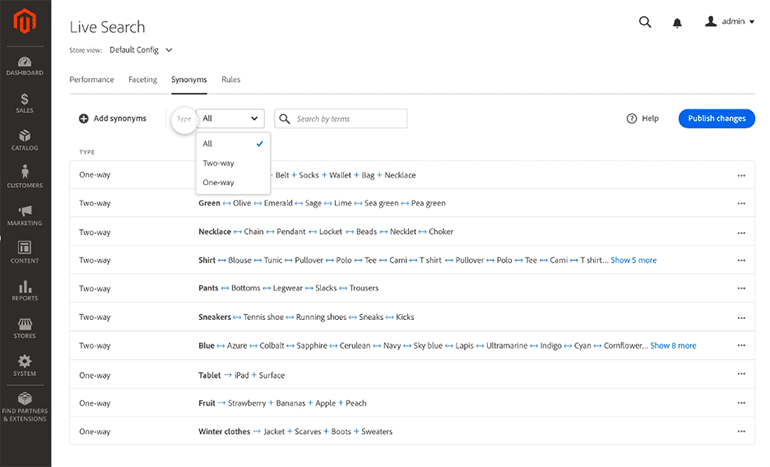Go to Sales in the sidebar
This screenshot has height=467, width=770.
tap(25, 103)
